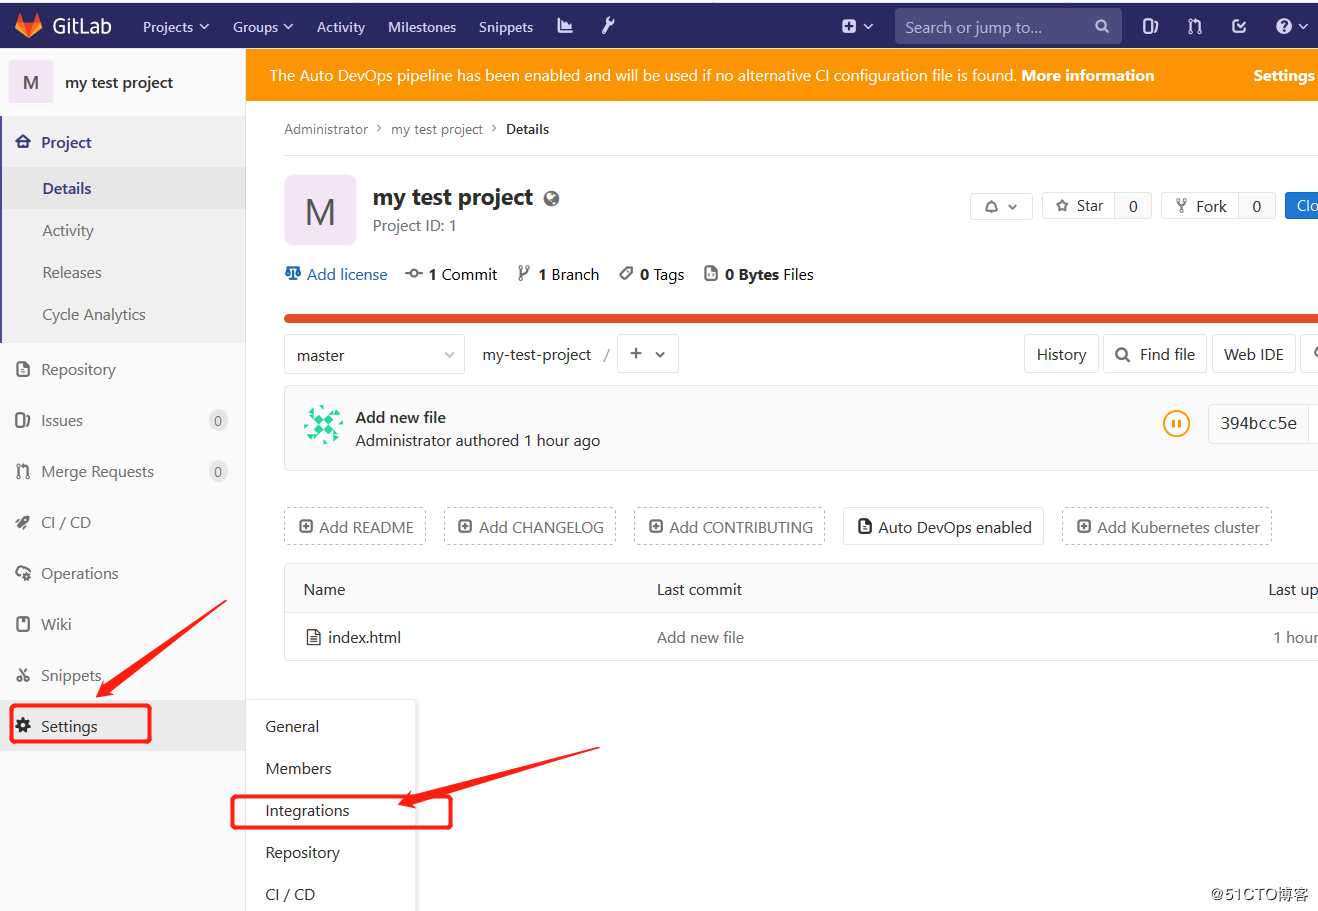The width and height of the screenshot is (1318, 911).
Task: Click Activity in top navigation
Action: (341, 27)
